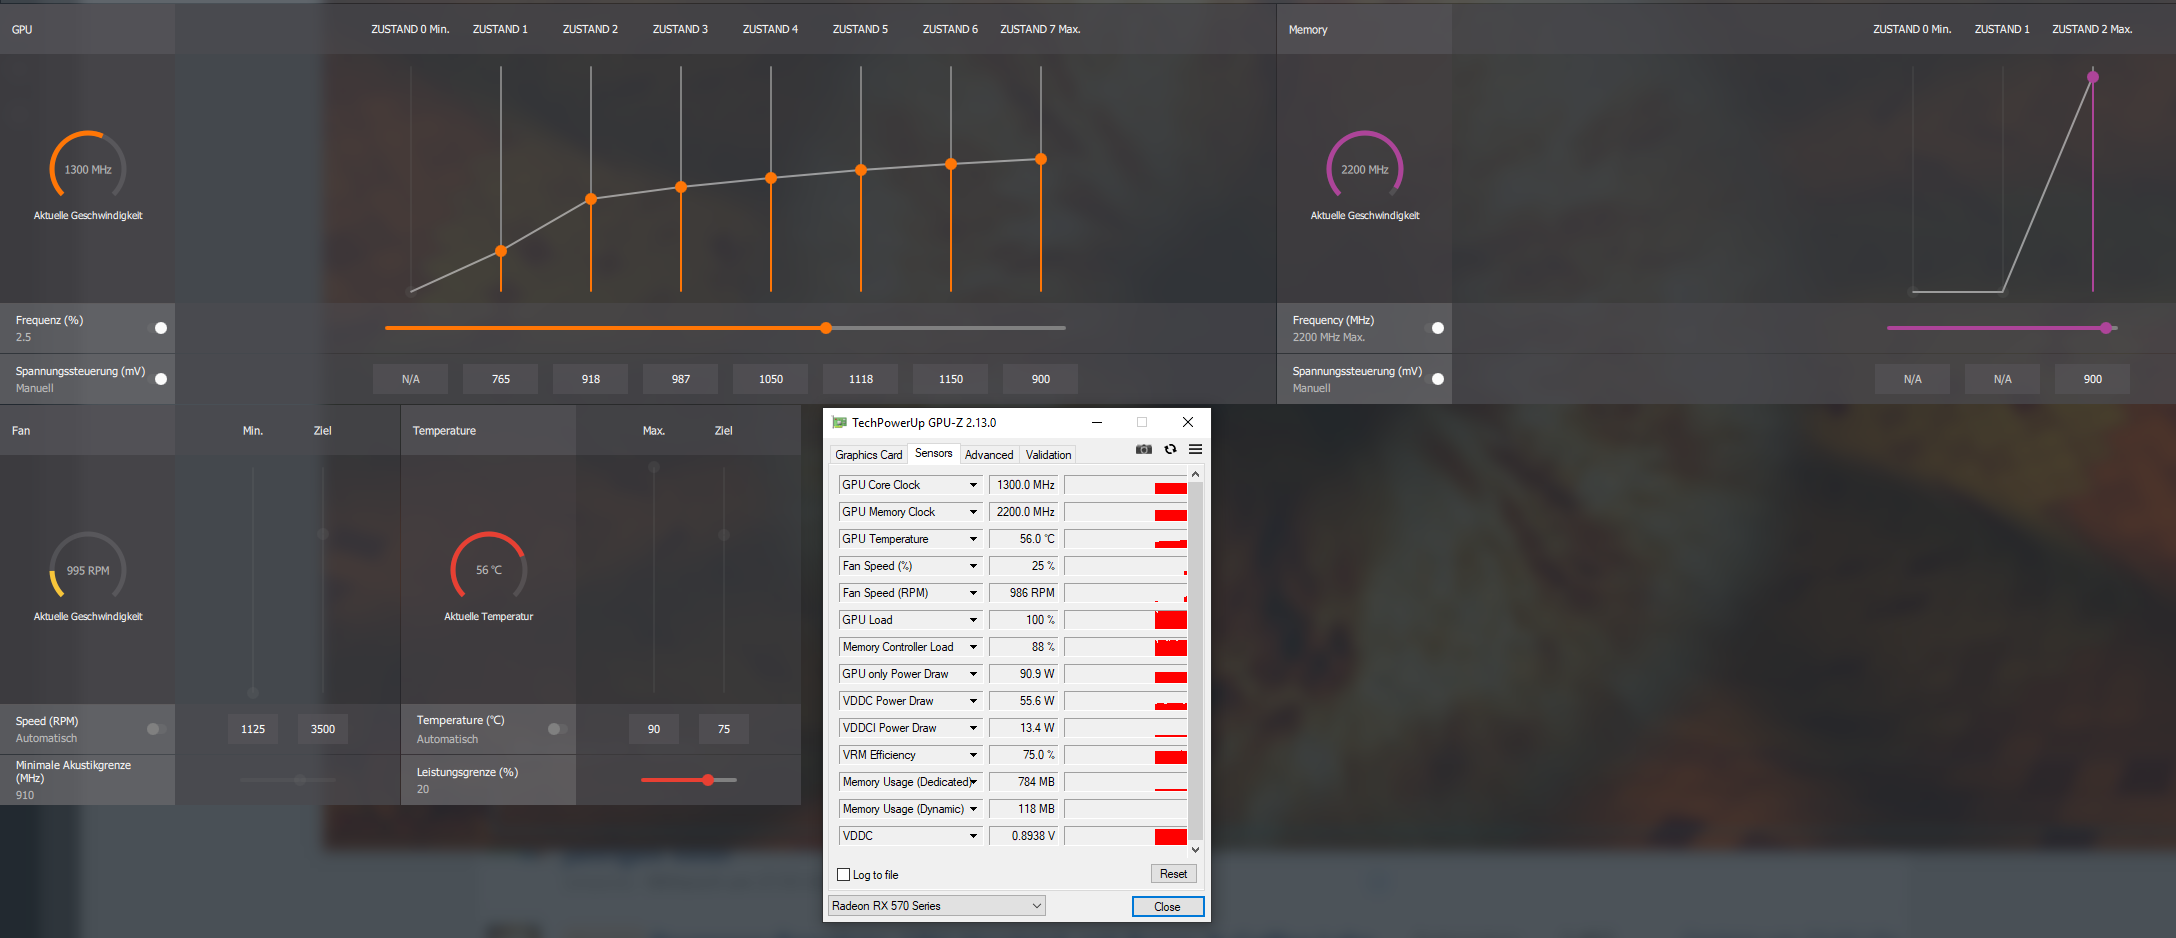The height and width of the screenshot is (938, 2176).
Task: Select the GPU Zustand 2 curve point
Action: click(591, 199)
